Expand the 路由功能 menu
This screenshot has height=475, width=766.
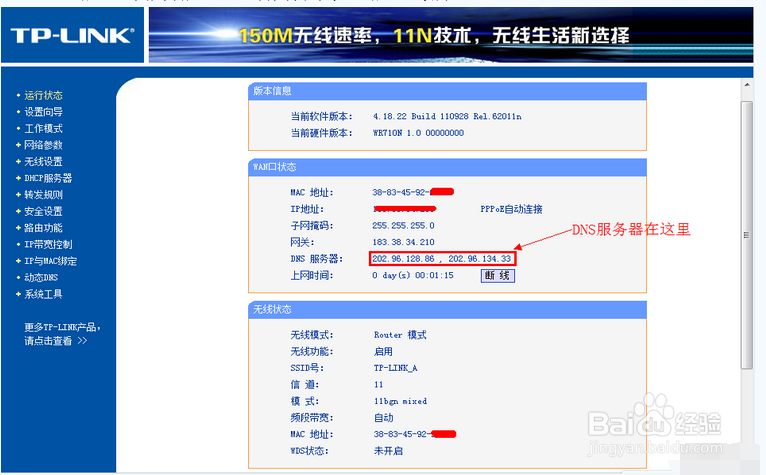[43, 228]
